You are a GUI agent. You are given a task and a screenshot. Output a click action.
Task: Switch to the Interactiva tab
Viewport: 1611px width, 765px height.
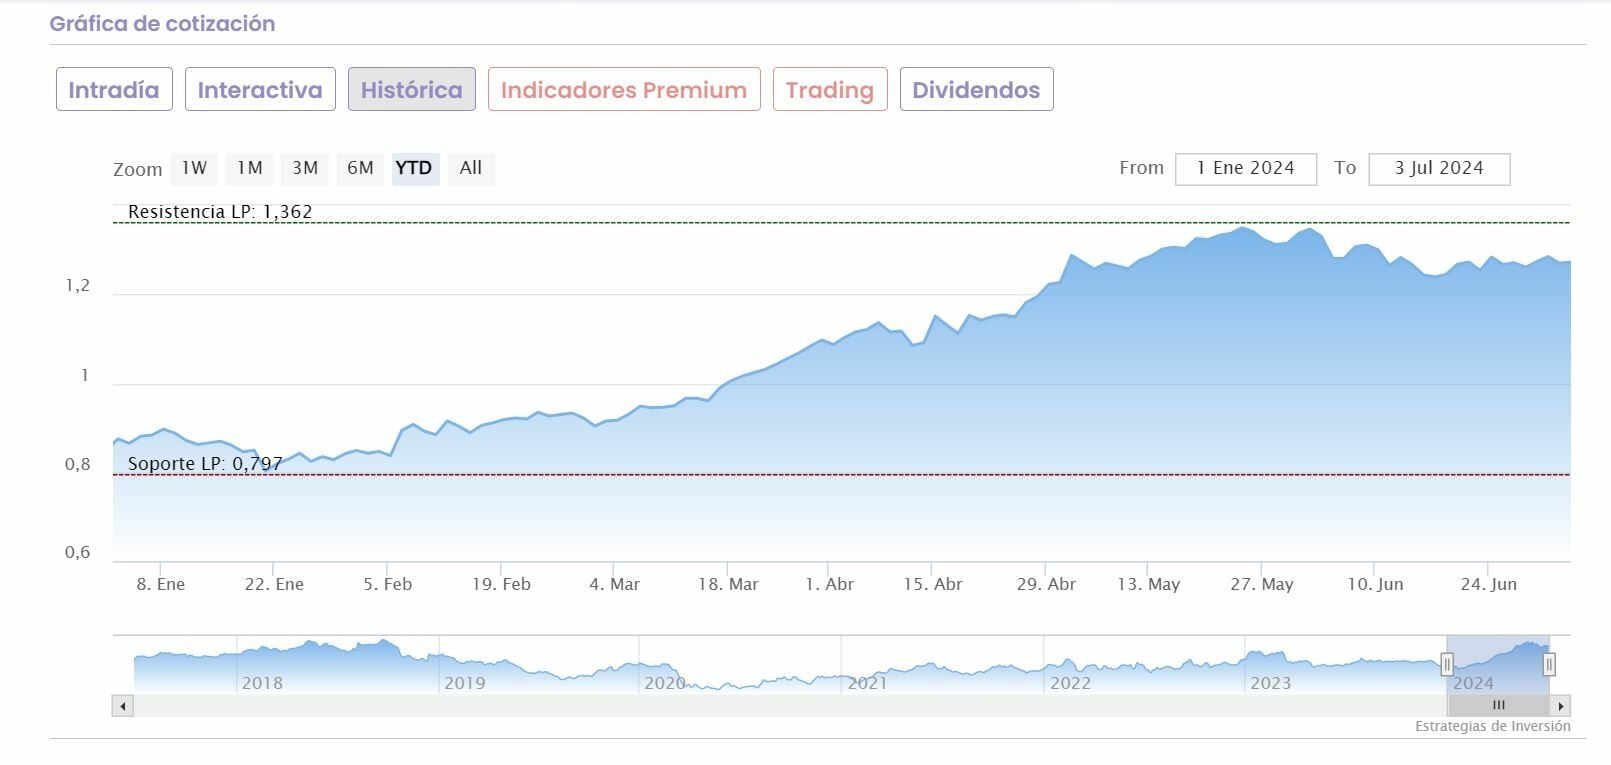[260, 90]
